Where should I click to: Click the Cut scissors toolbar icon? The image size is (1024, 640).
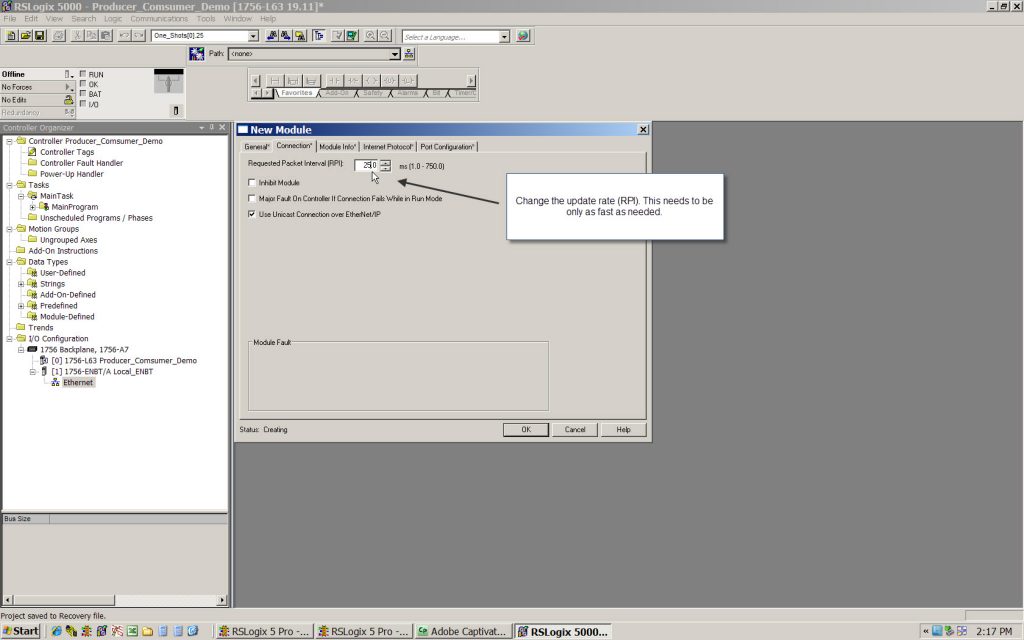pos(77,36)
